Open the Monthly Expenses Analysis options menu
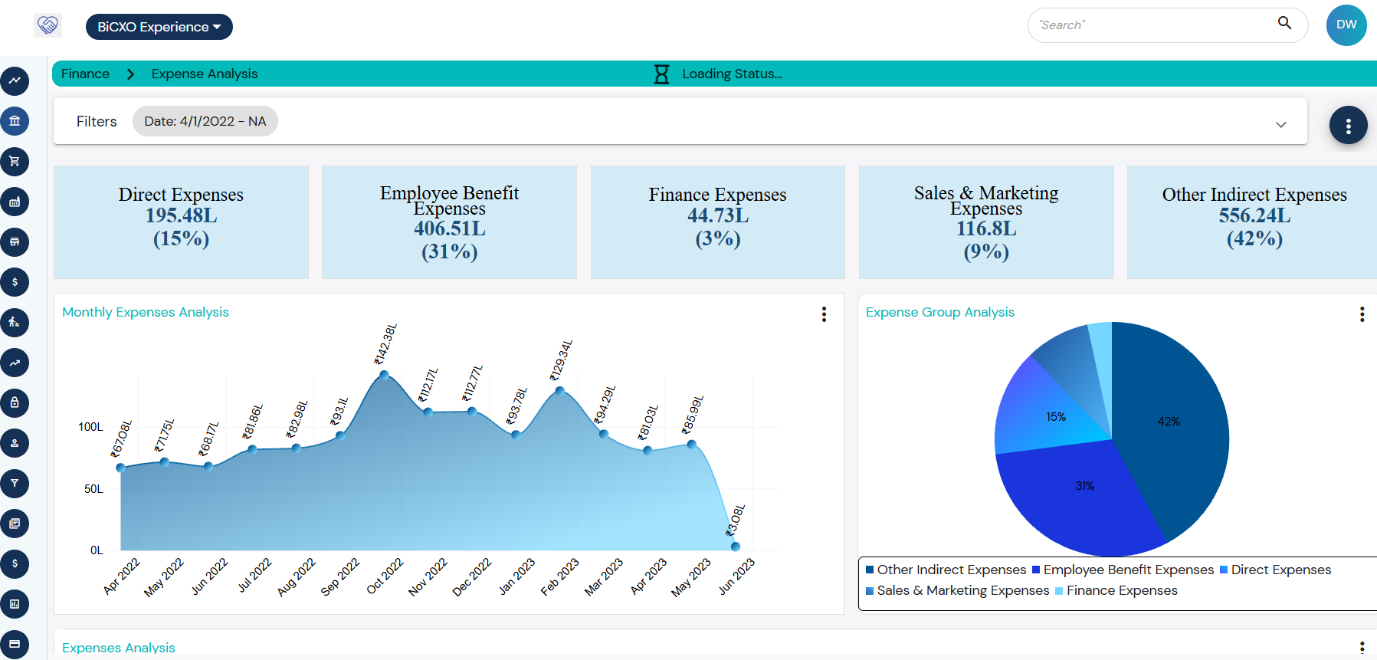 pyautogui.click(x=824, y=314)
